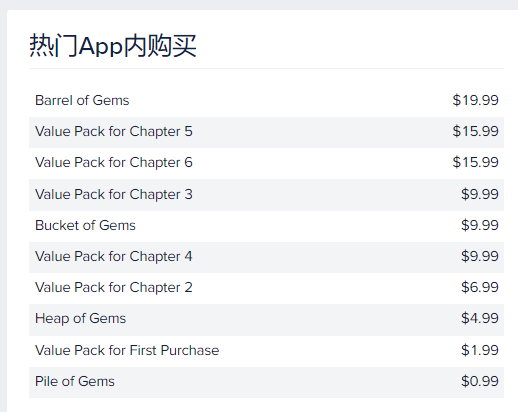Image resolution: width=518 pixels, height=412 pixels.
Task: Select Value Pack for Chapter 6
Action: click(266, 163)
